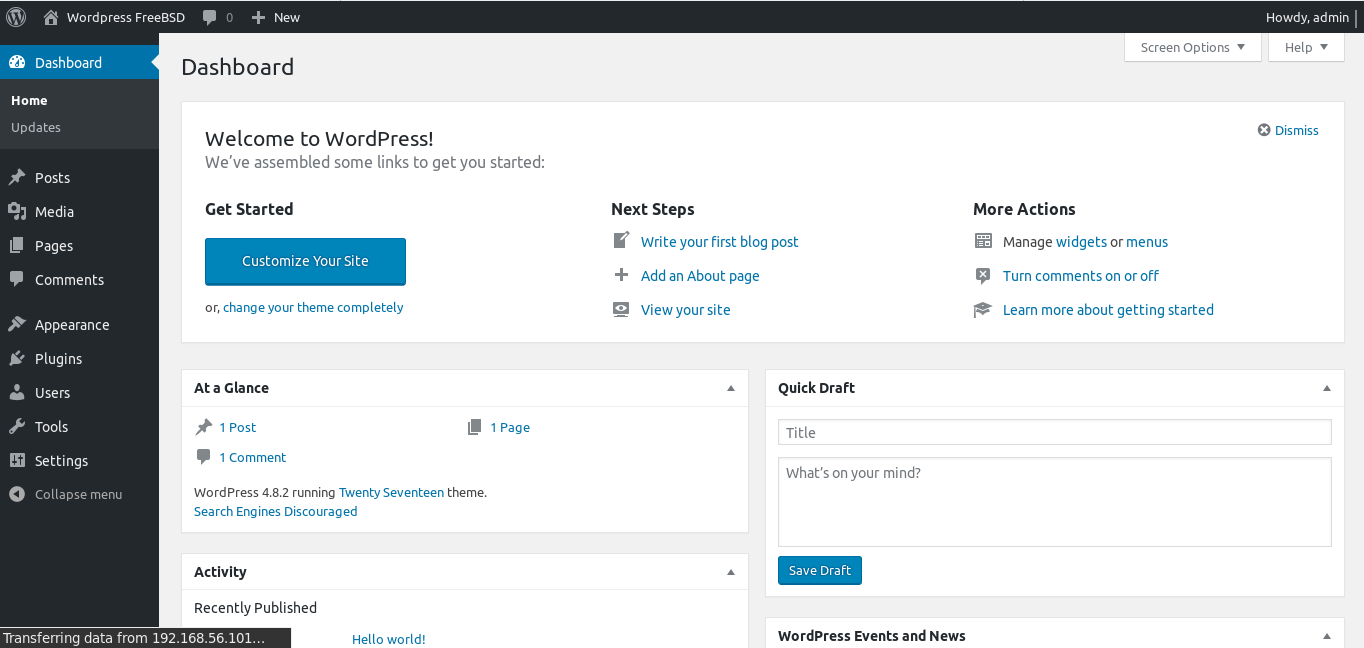
Task: Click the comment bubble icon beside 1 Comment
Action: pyautogui.click(x=204, y=457)
